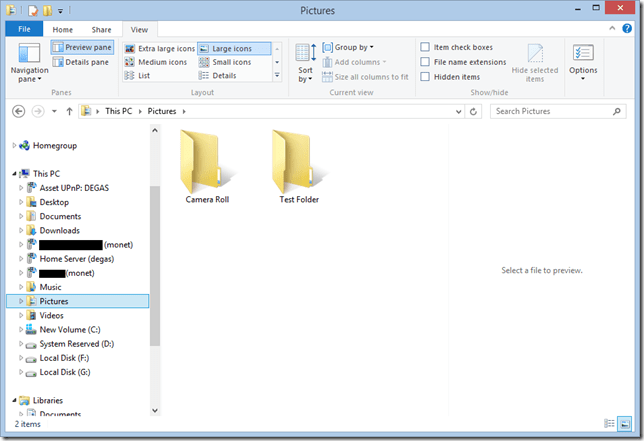Open Videos in navigation pane
The width and height of the screenshot is (644, 441).
coord(51,315)
